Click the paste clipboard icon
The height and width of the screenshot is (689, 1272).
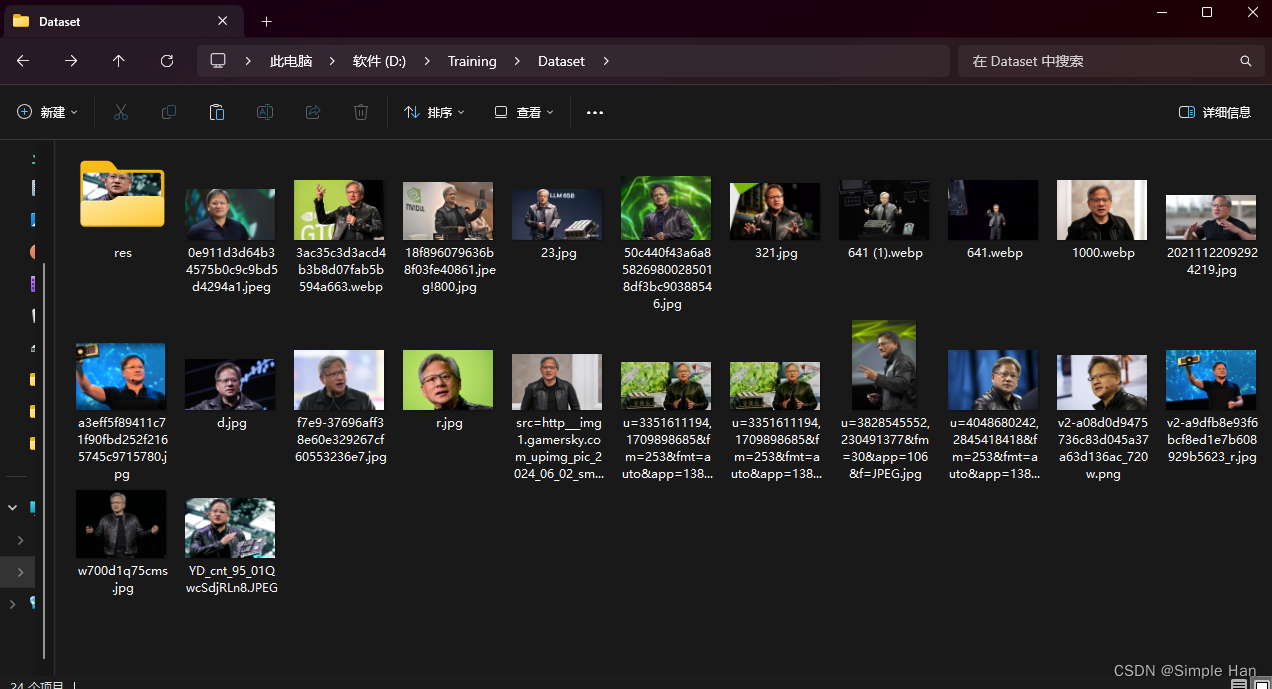[x=217, y=112]
